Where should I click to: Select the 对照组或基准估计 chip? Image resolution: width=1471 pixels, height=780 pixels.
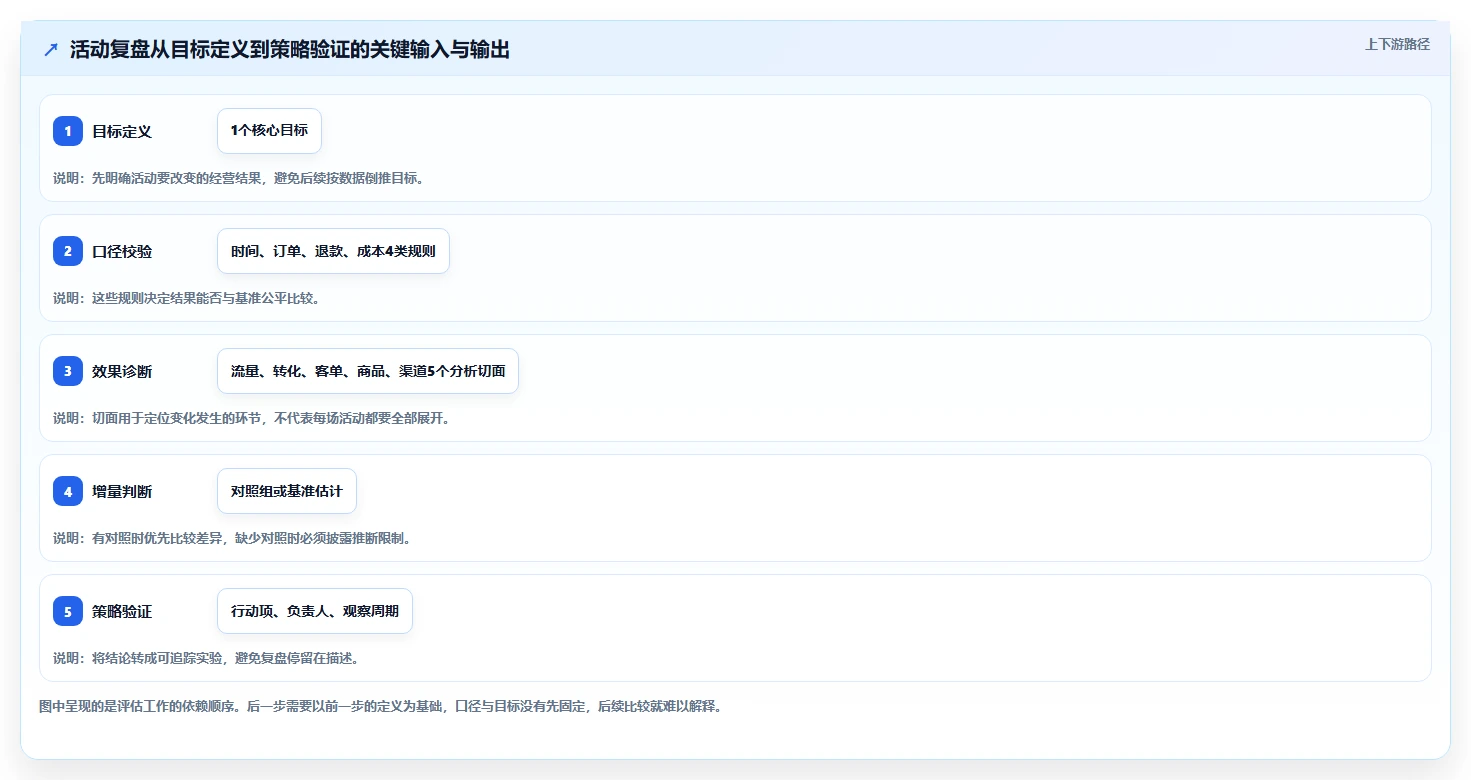[287, 491]
